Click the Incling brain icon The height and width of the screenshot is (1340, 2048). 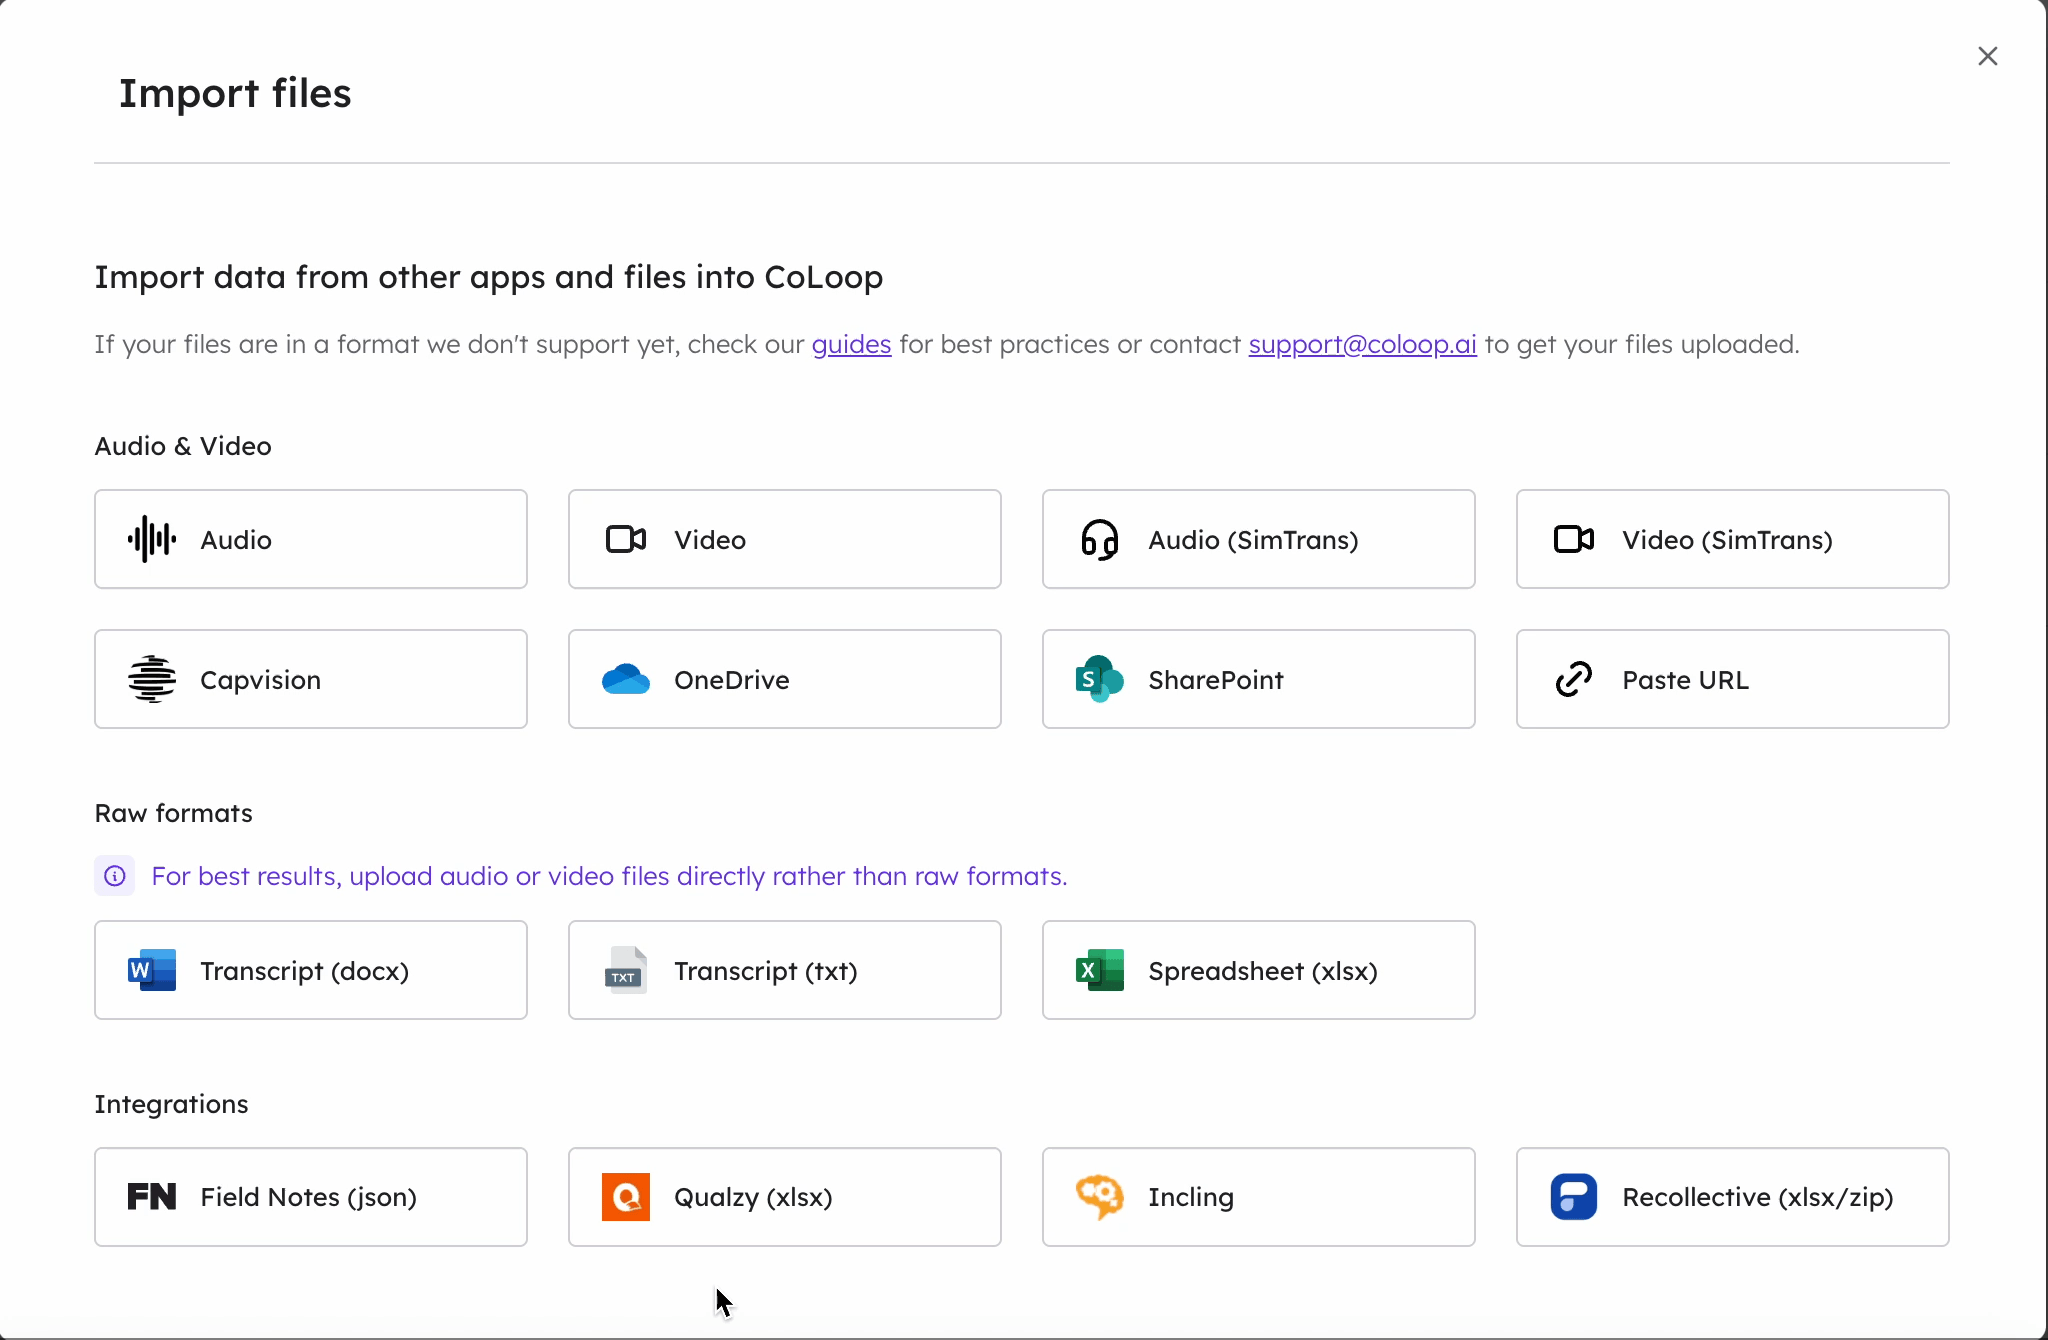point(1099,1196)
